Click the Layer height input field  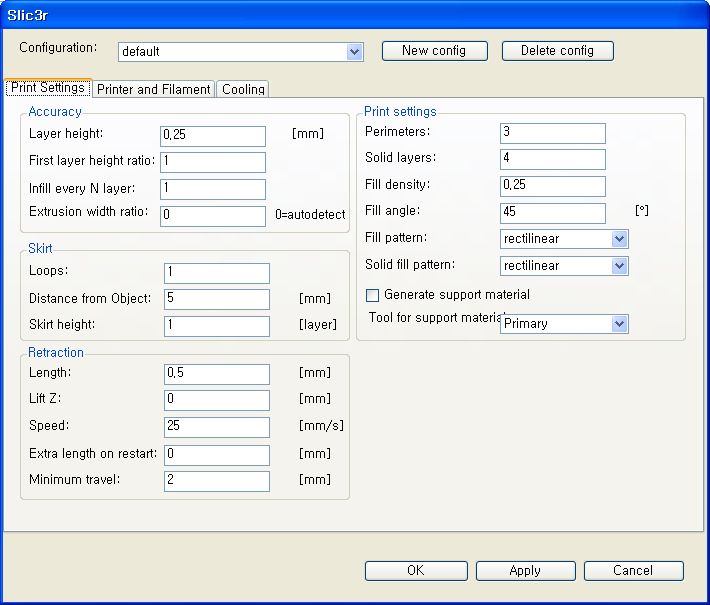coord(212,136)
